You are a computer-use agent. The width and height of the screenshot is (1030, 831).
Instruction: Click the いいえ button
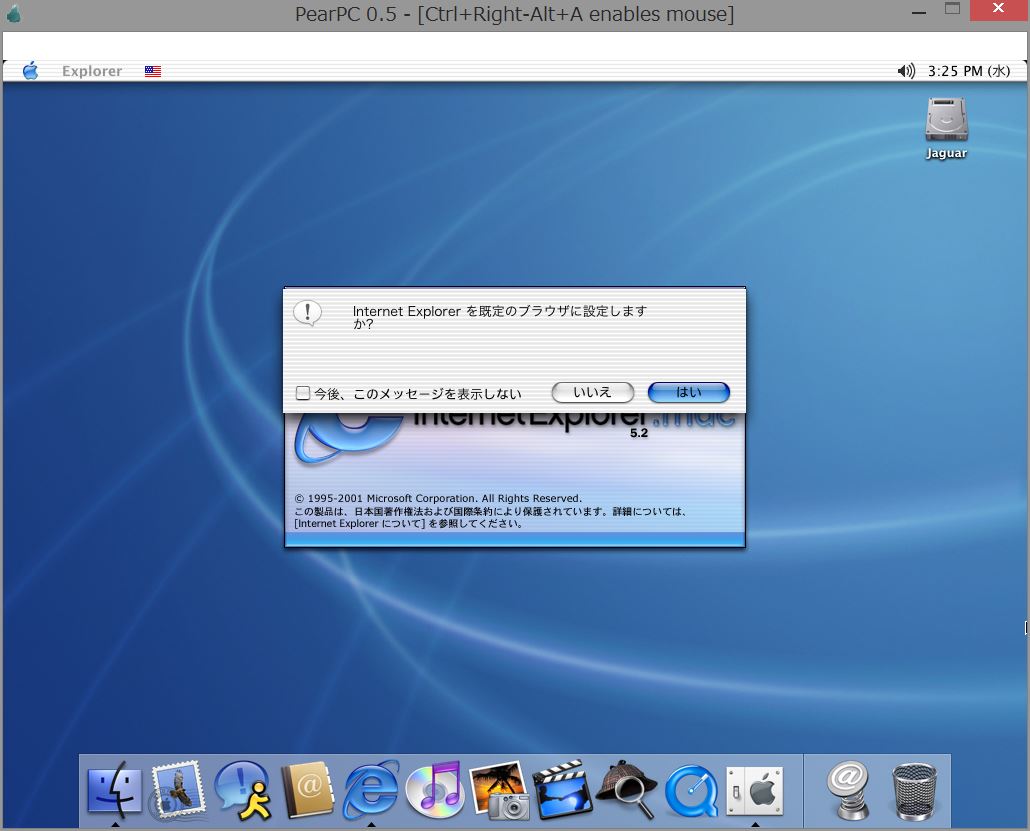tap(593, 392)
